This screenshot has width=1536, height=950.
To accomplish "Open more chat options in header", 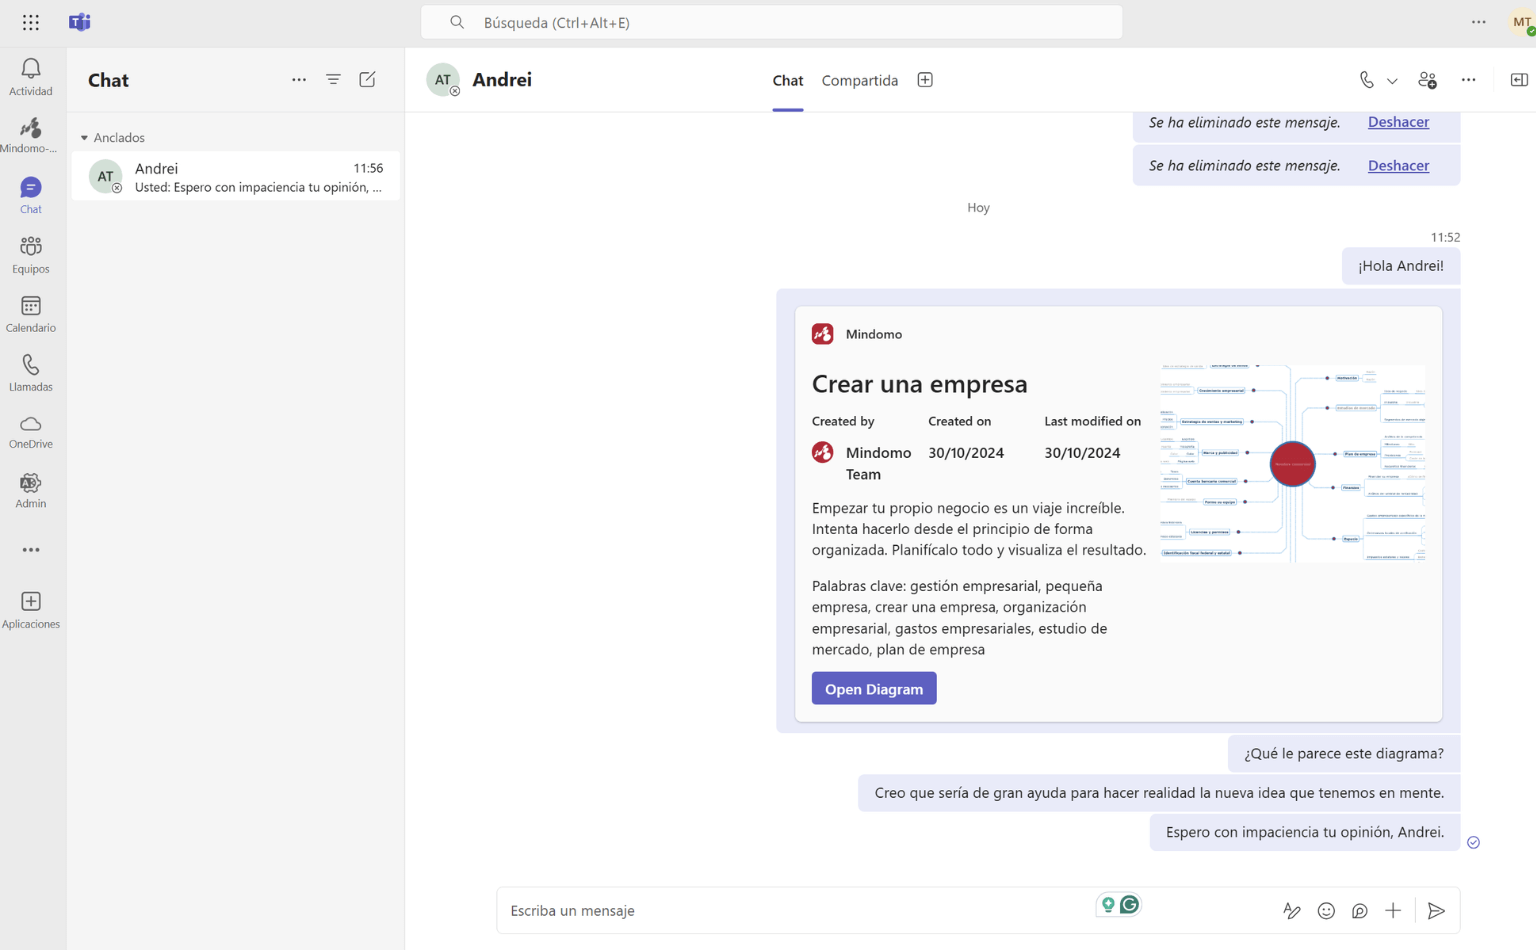I will coord(1468,80).
